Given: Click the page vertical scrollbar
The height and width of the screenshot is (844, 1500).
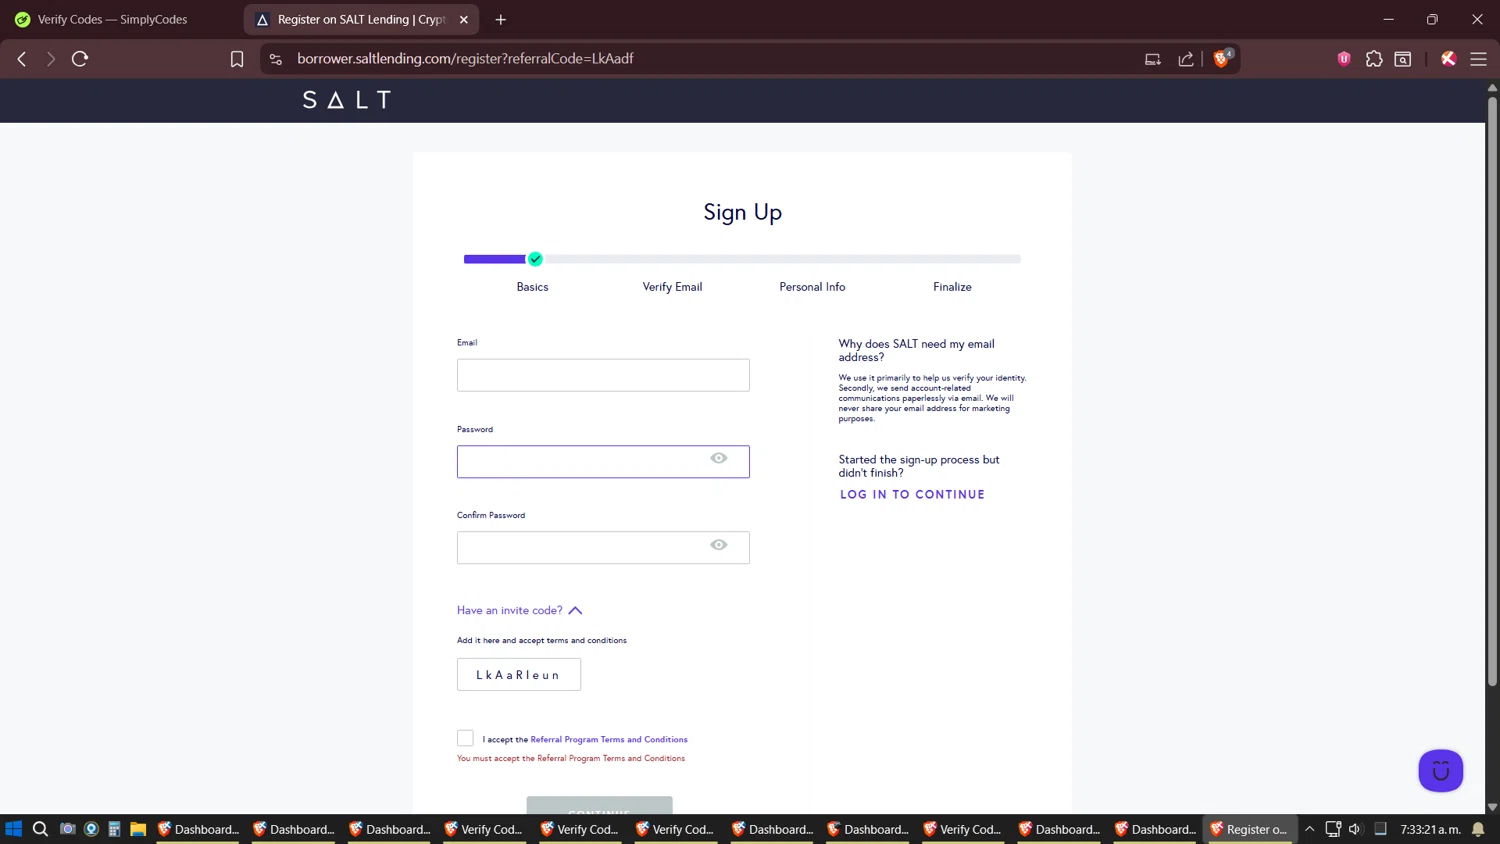Looking at the screenshot, I should pyautogui.click(x=1492, y=390).
